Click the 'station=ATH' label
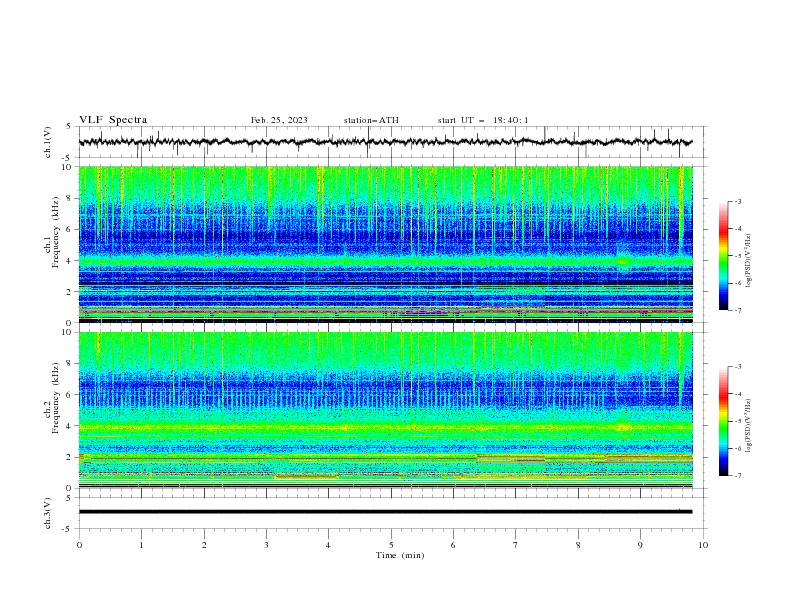792x612 pixels. (371, 120)
